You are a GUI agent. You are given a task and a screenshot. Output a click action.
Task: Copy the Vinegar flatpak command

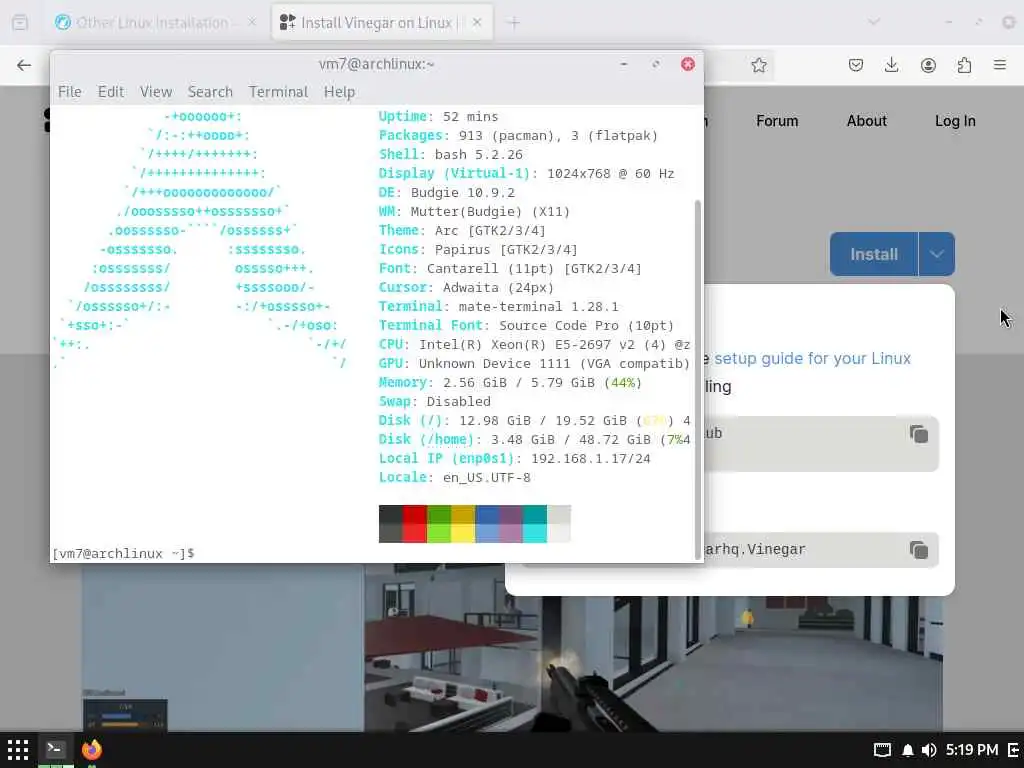(919, 551)
